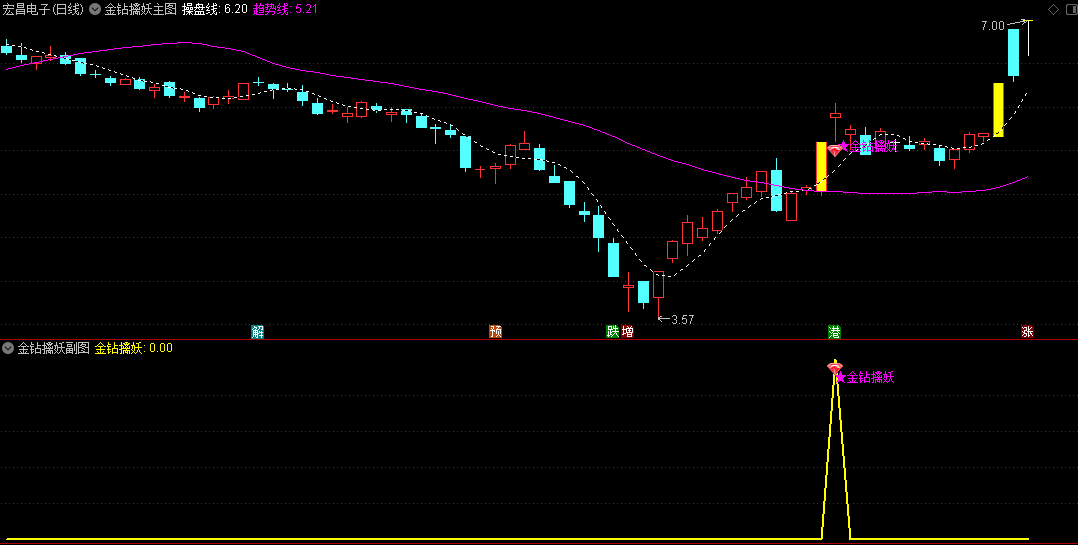This screenshot has width=1078, height=545.
Task: Click the 金钻擒妖副图 indicator name
Action: pyautogui.click(x=54, y=348)
